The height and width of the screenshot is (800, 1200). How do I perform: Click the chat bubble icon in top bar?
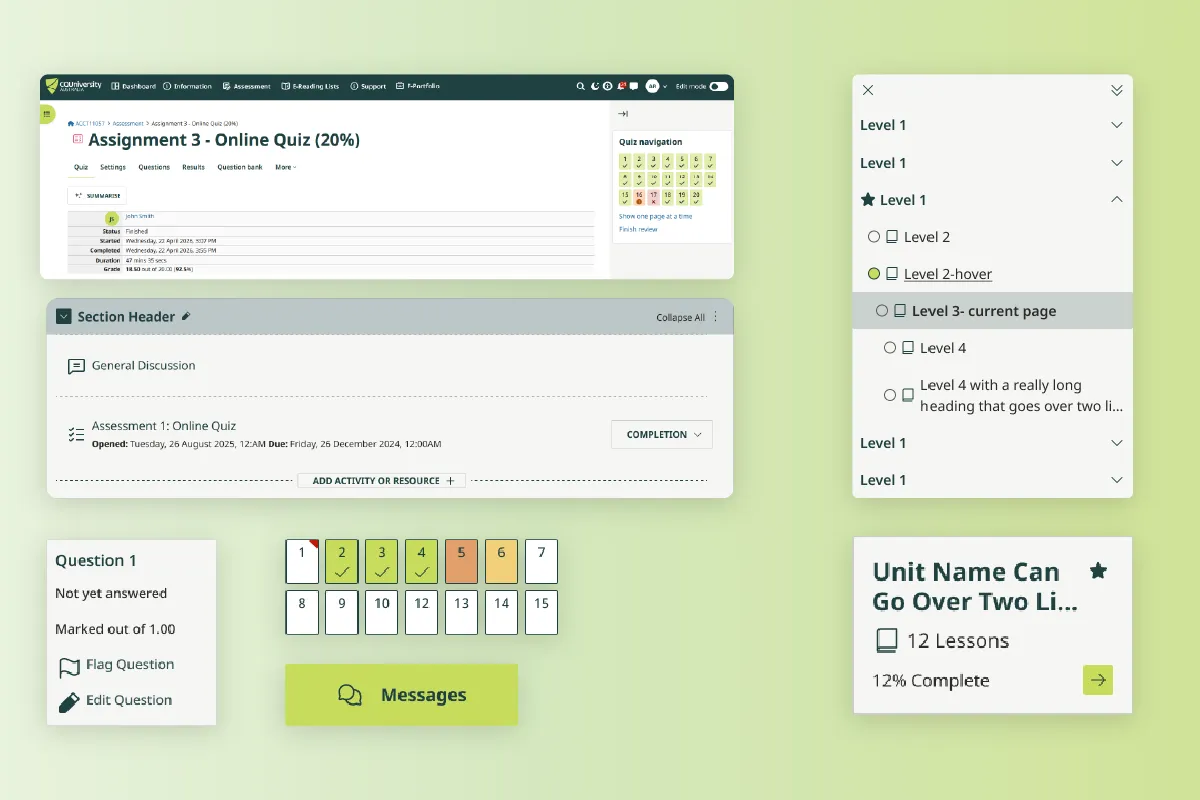coord(634,86)
